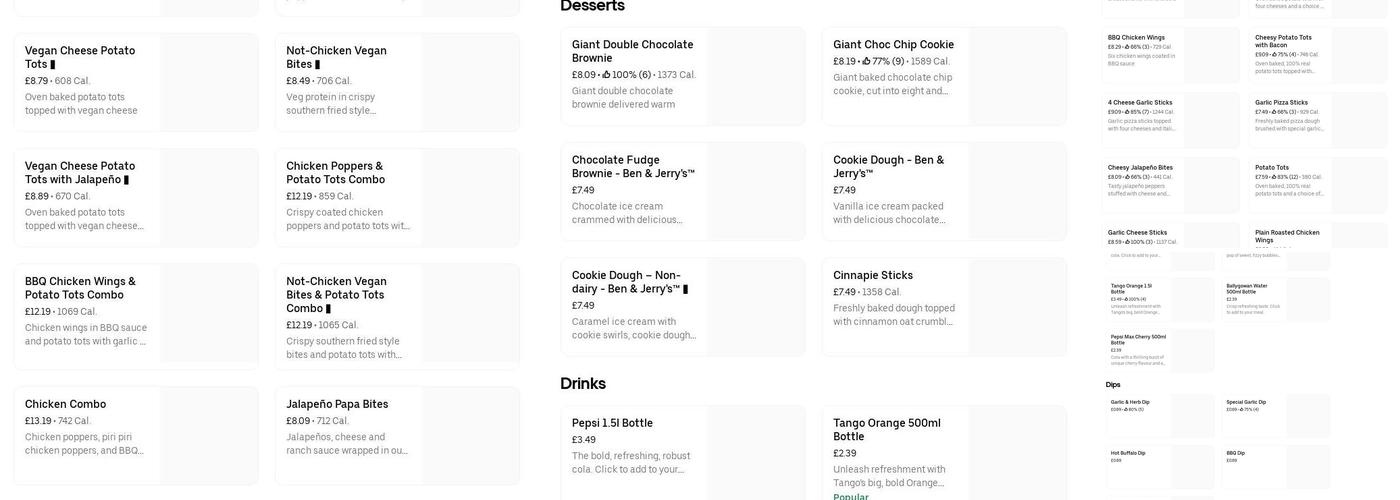1400x500 pixels.
Task: Click thumbs-up icon on 4 Cheese Garlic Sticks
Action: point(1127,112)
